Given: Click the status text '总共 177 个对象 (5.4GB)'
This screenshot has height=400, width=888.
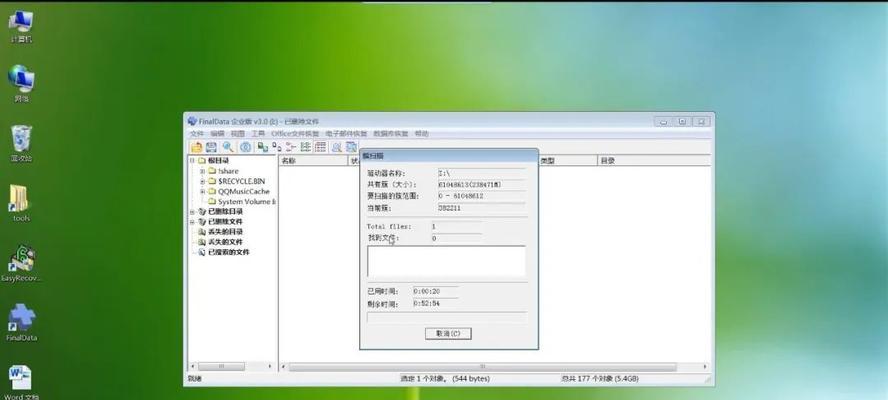Looking at the screenshot, I should [x=600, y=378].
